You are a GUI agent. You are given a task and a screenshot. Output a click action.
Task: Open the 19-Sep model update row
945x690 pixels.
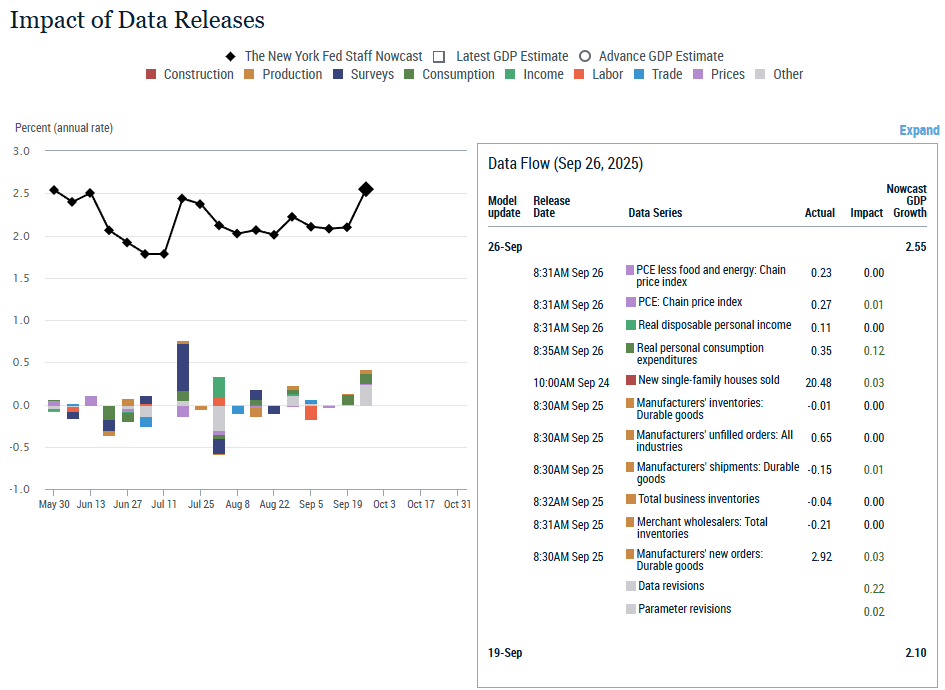(x=505, y=653)
